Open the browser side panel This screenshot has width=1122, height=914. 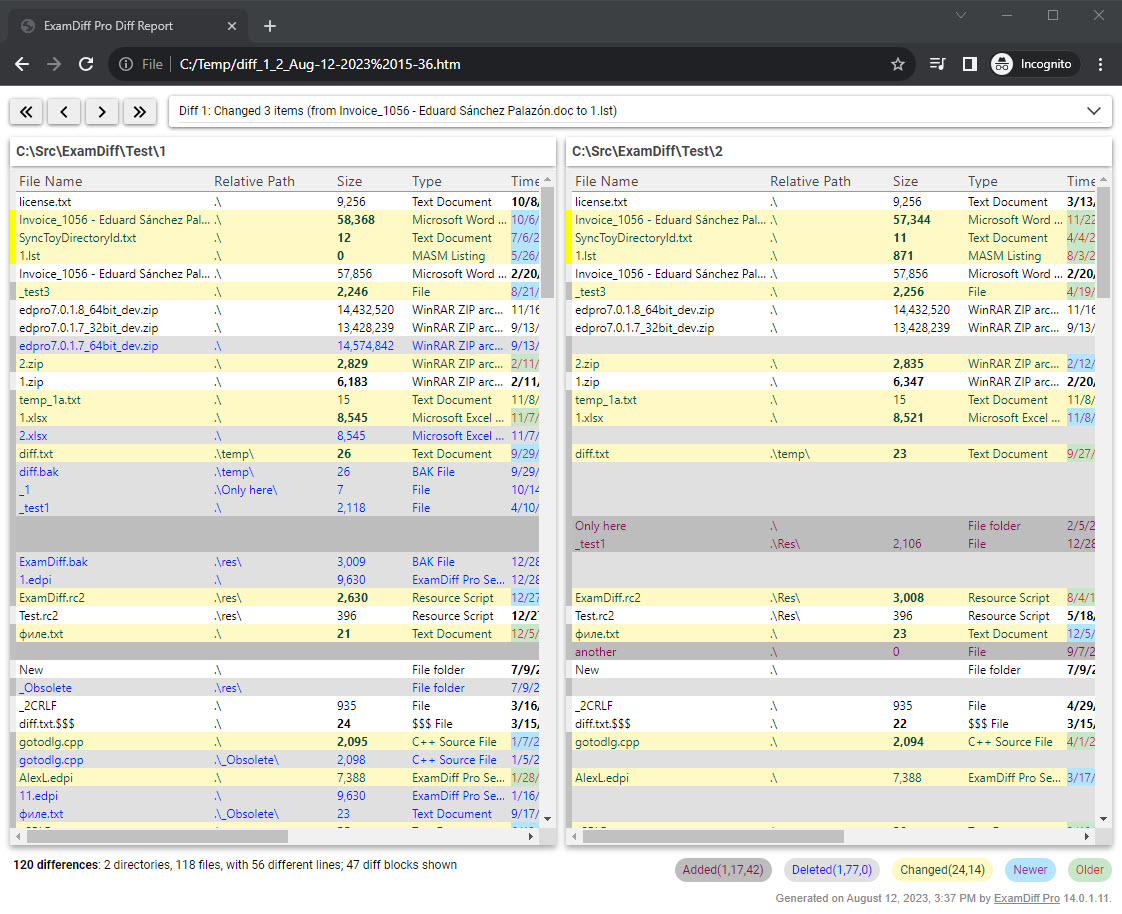[969, 64]
